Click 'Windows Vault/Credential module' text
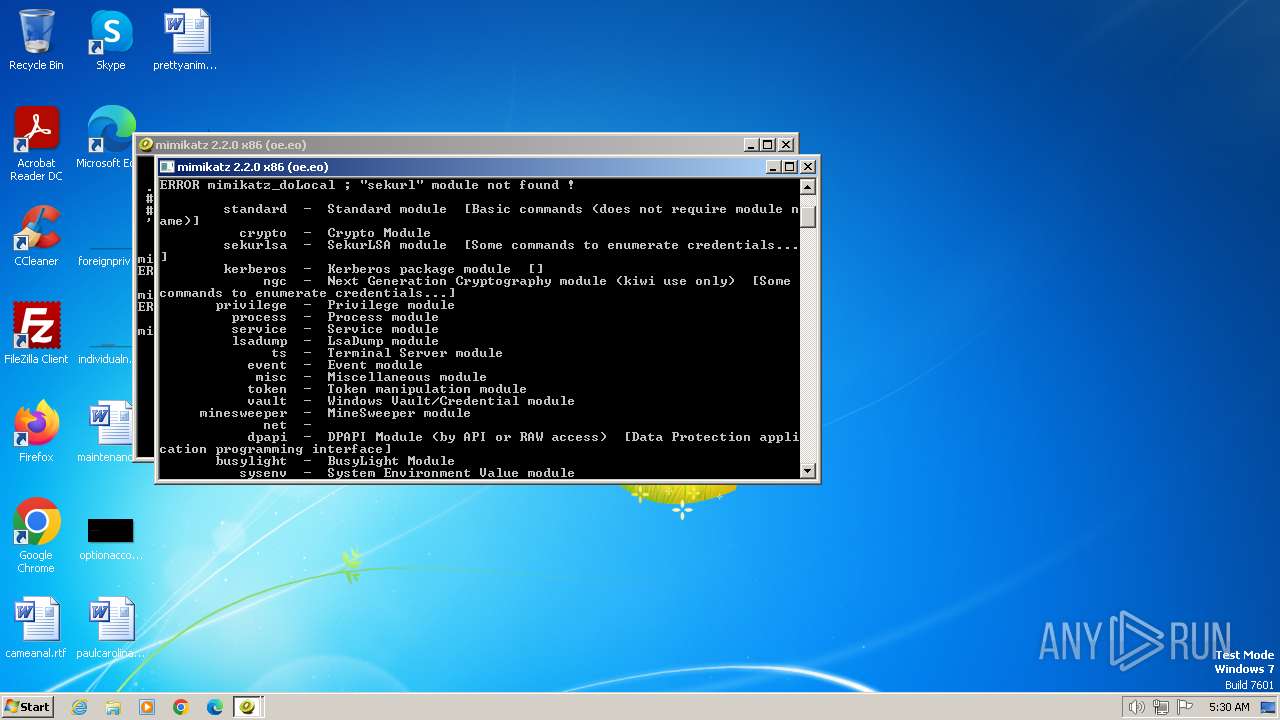This screenshot has height=720, width=1280. (x=451, y=401)
